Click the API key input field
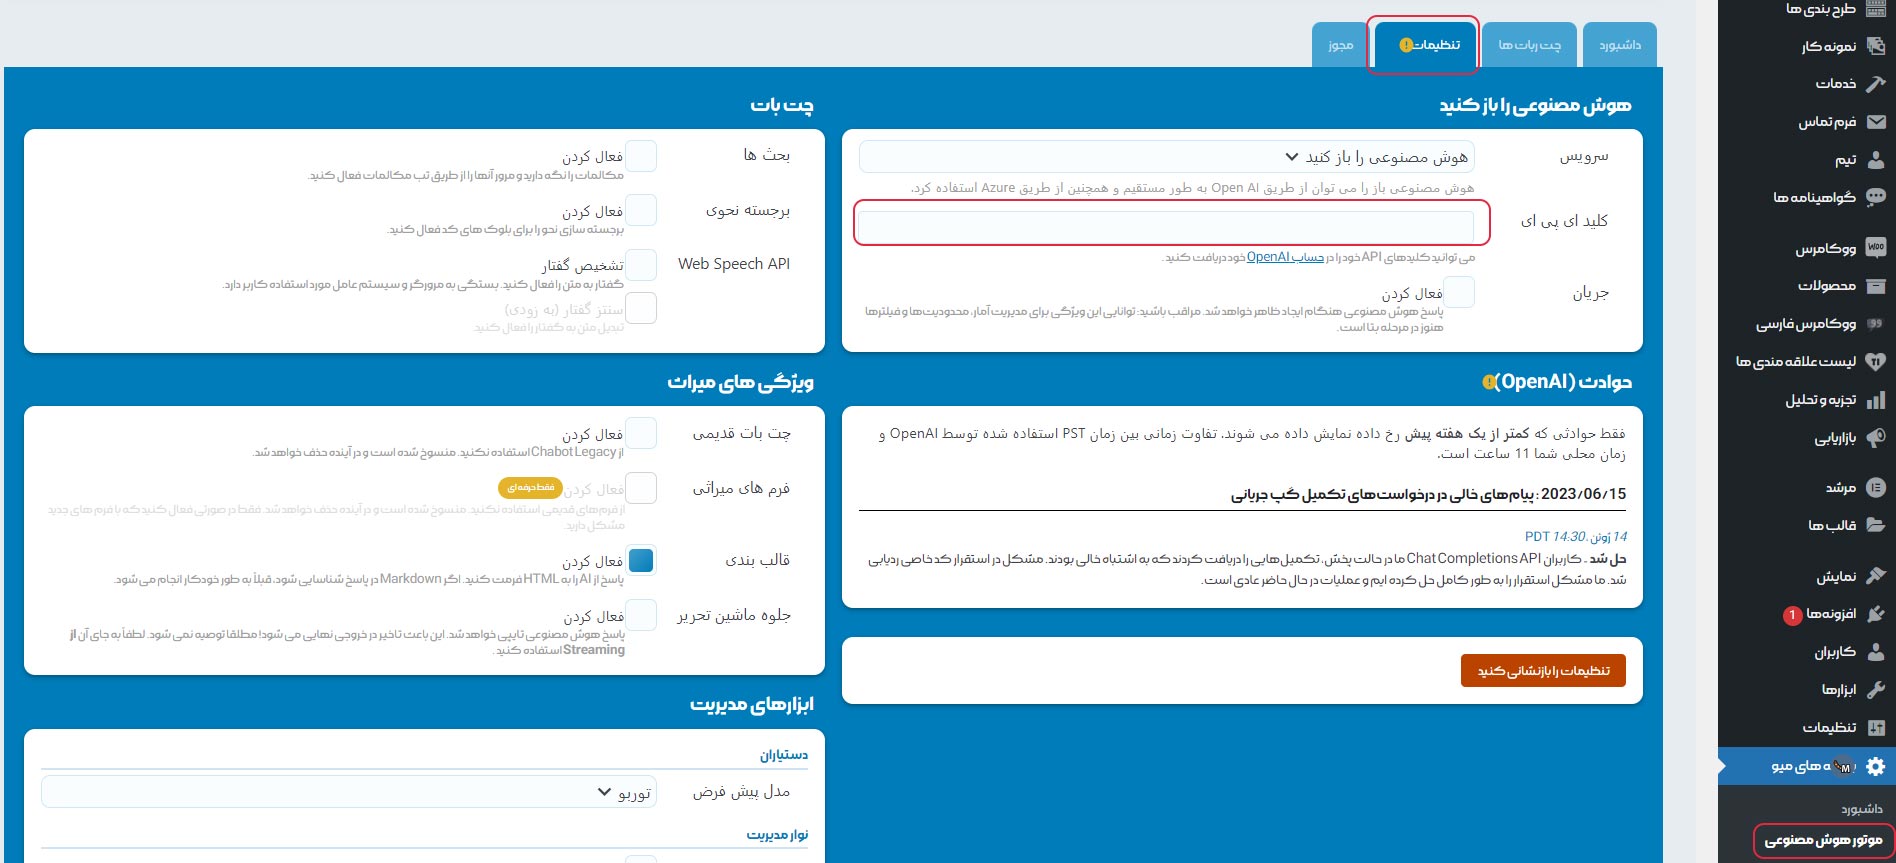 click(x=1166, y=225)
